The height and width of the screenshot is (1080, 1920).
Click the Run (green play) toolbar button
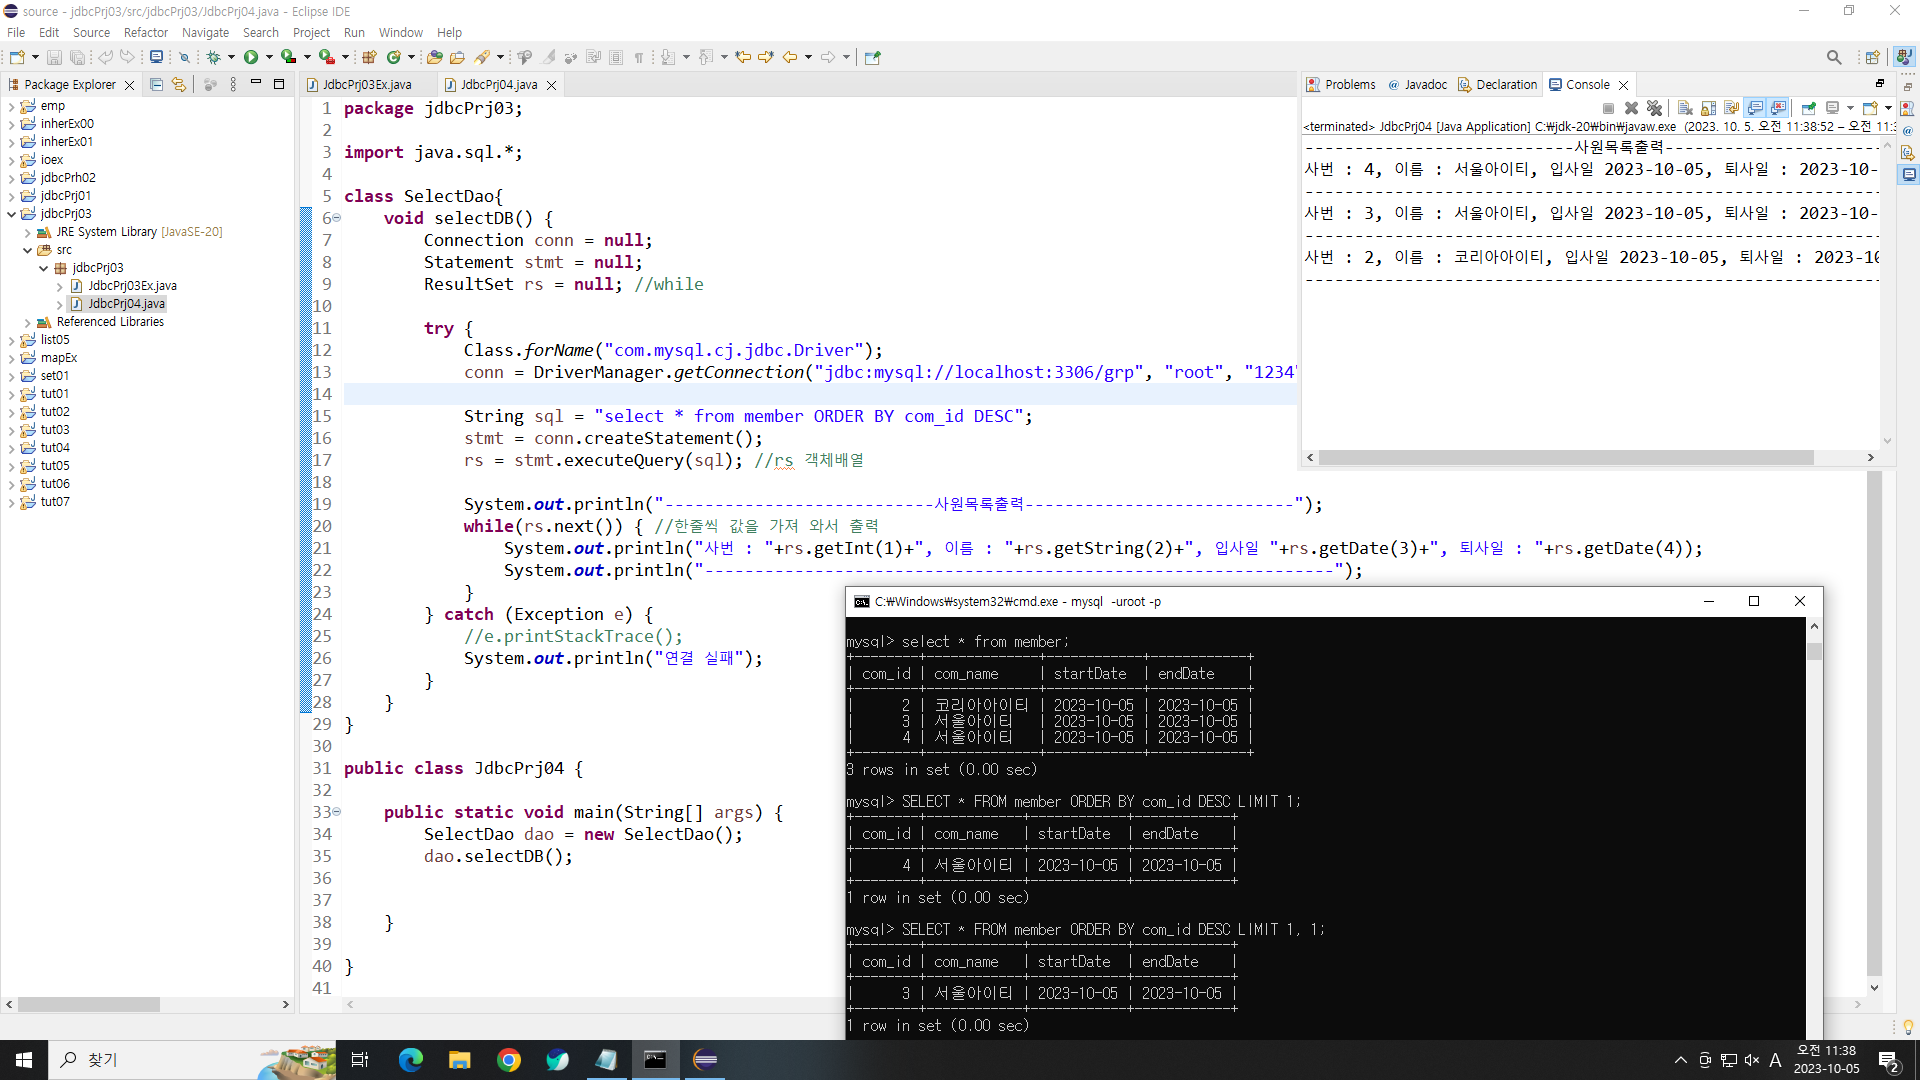[251, 57]
